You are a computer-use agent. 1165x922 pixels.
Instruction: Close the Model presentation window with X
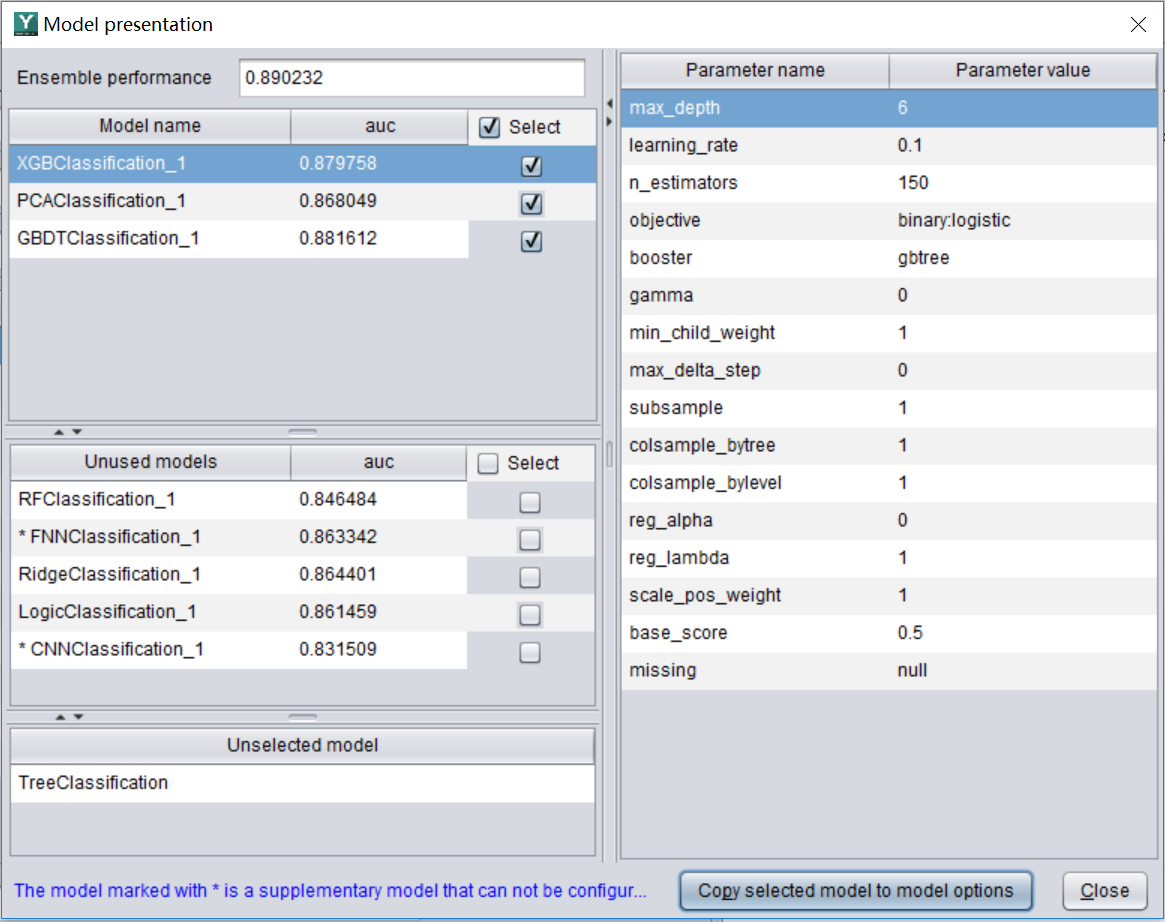1137,25
